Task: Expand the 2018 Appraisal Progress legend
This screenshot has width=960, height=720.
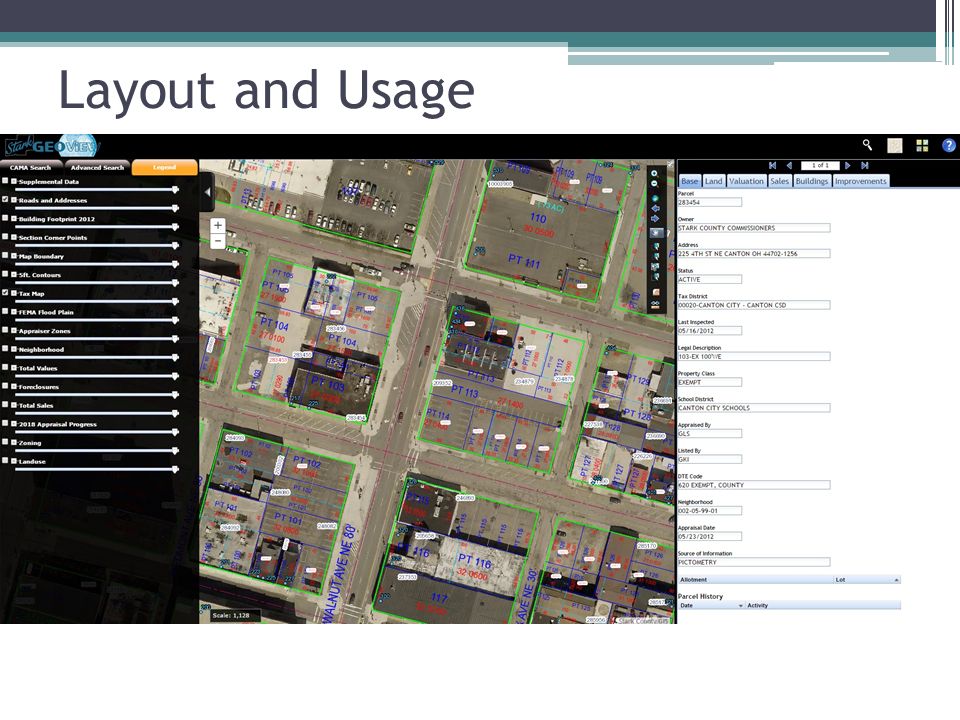Action: [x=14, y=424]
